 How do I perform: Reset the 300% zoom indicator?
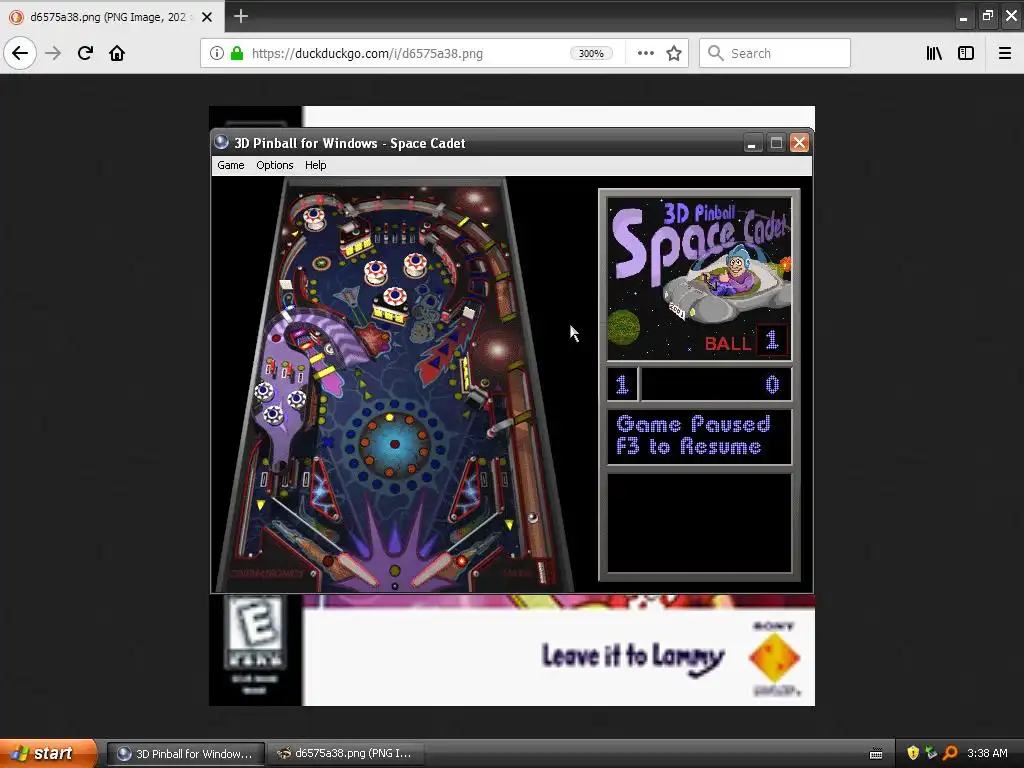click(591, 54)
